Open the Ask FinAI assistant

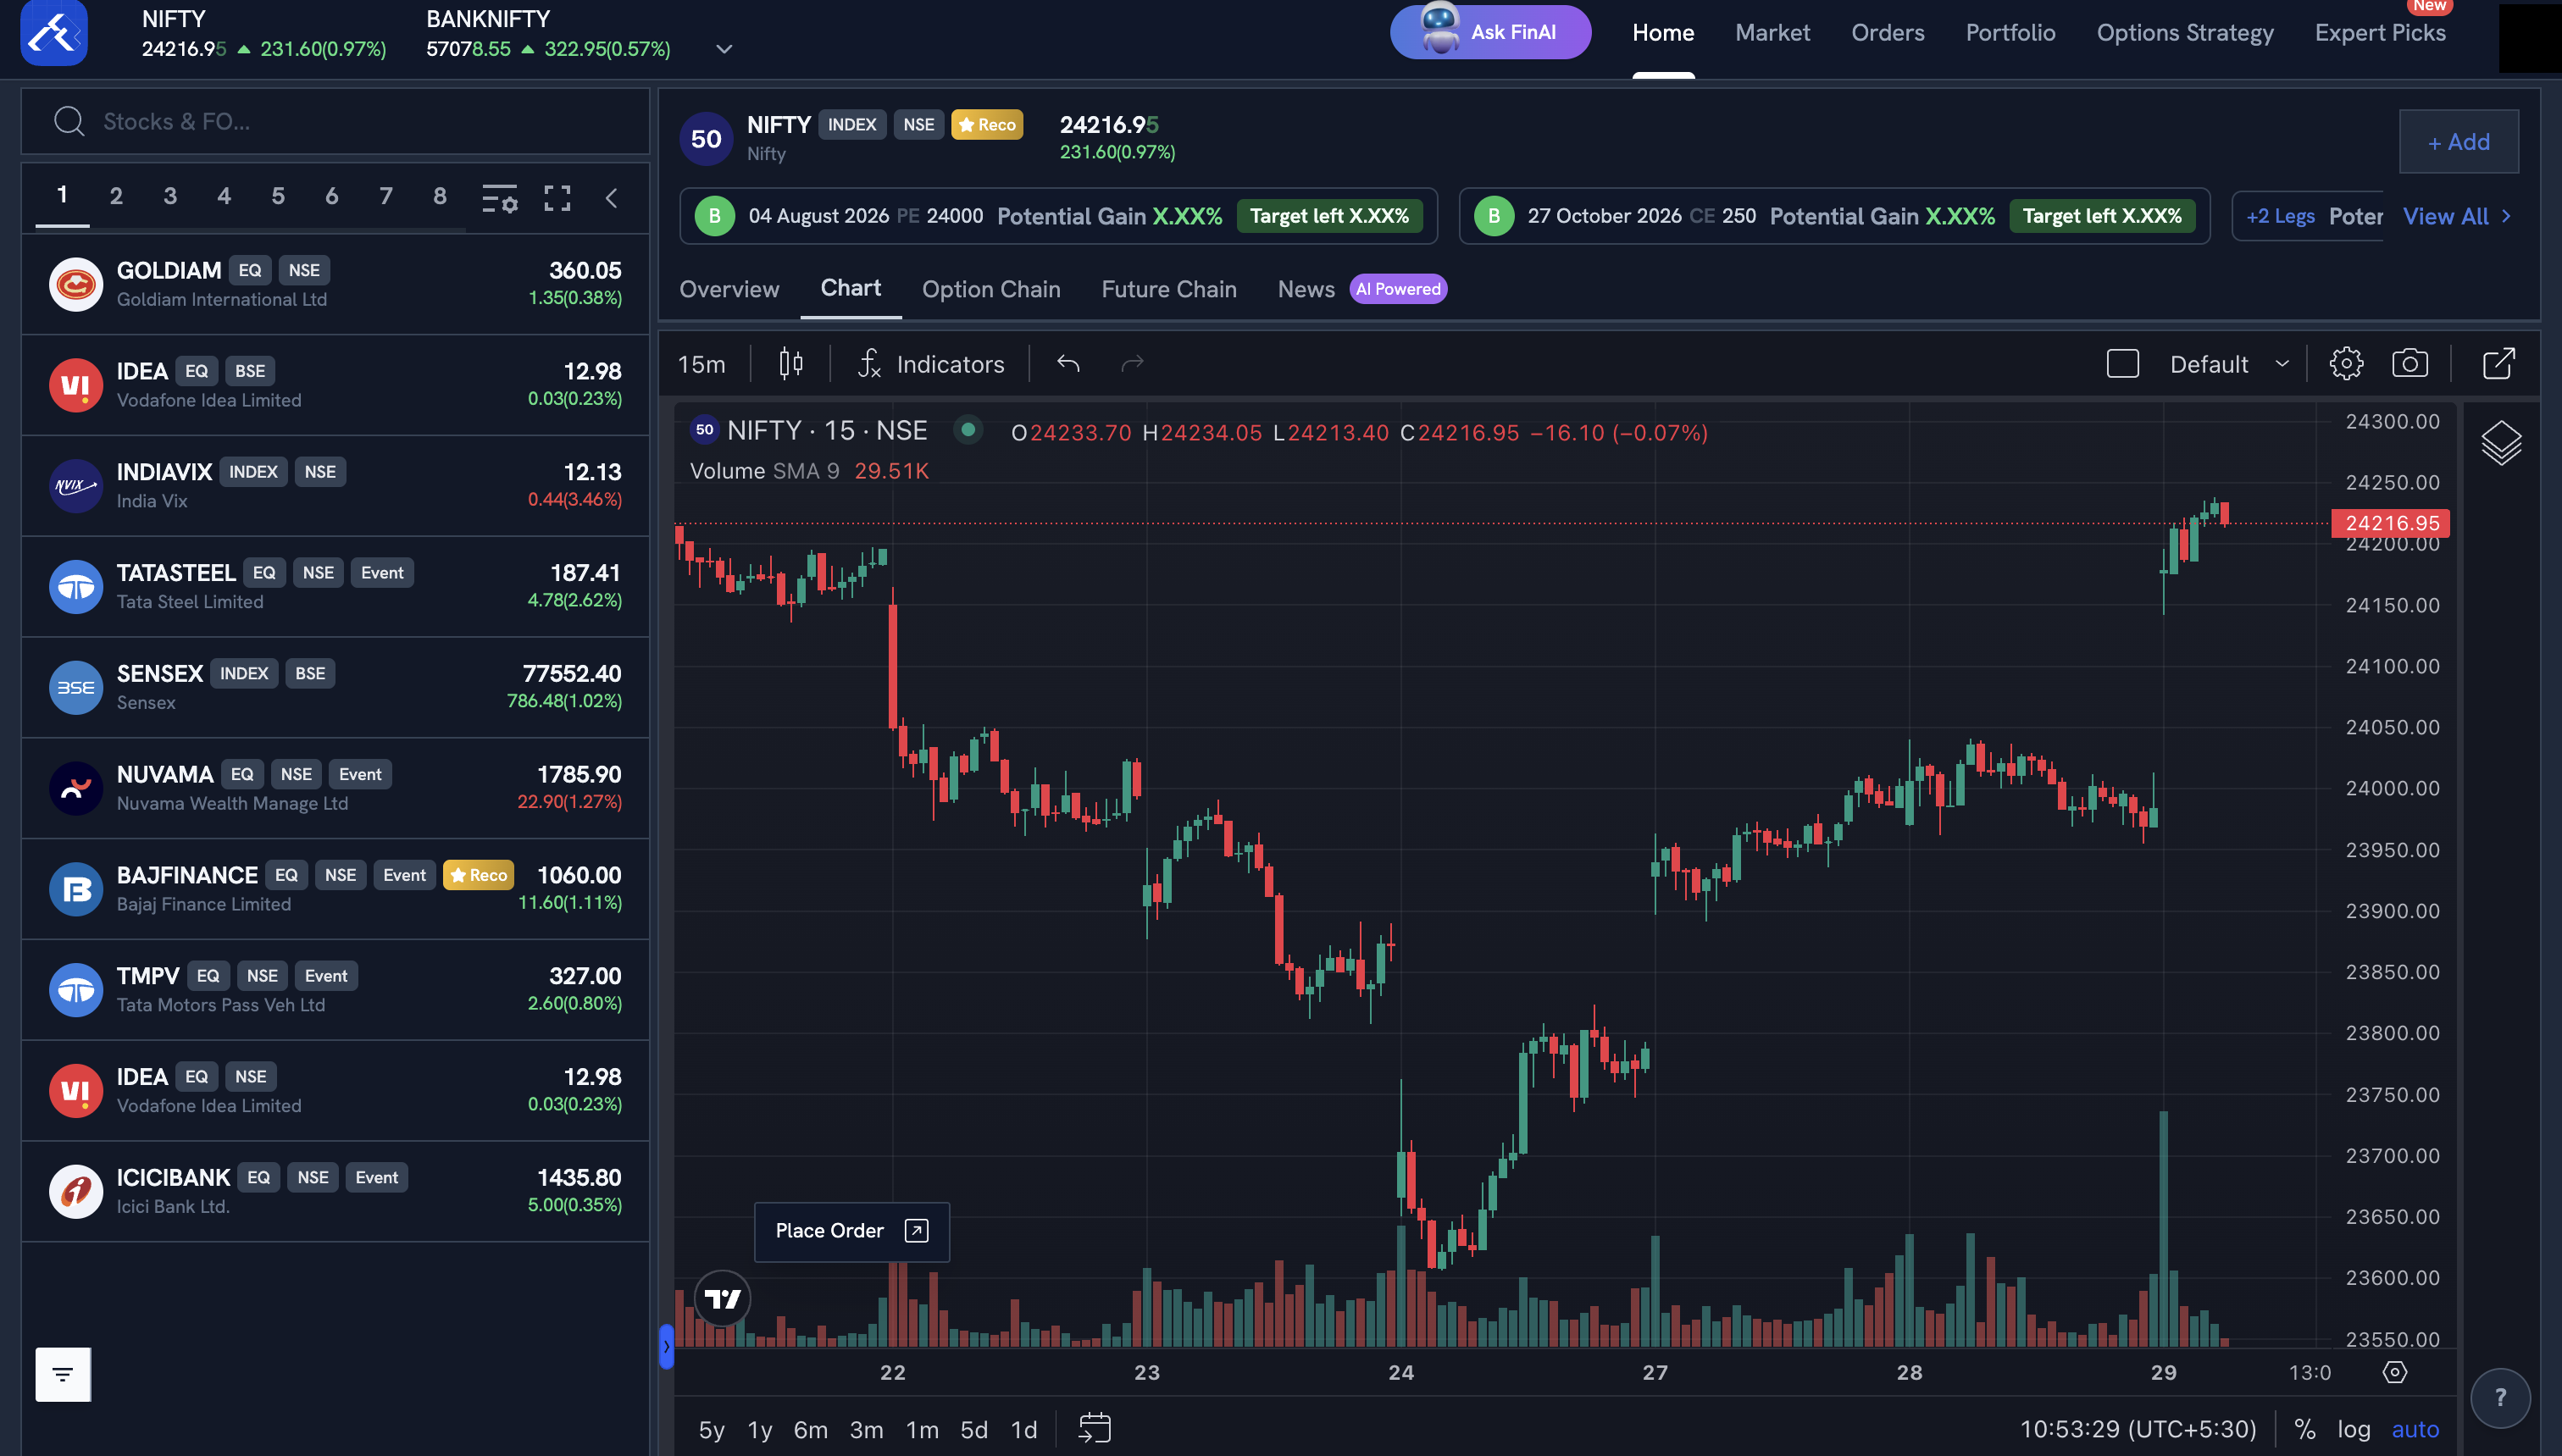tap(1490, 32)
